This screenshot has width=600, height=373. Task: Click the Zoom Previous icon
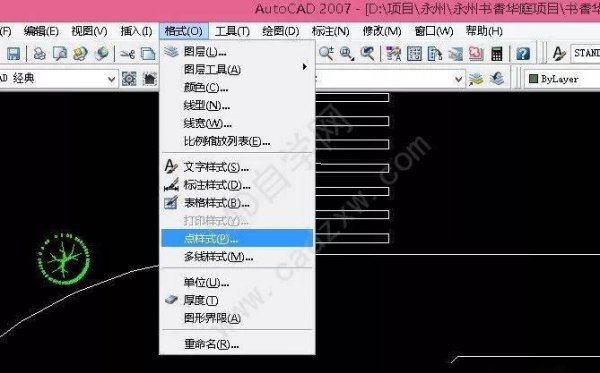click(367, 54)
